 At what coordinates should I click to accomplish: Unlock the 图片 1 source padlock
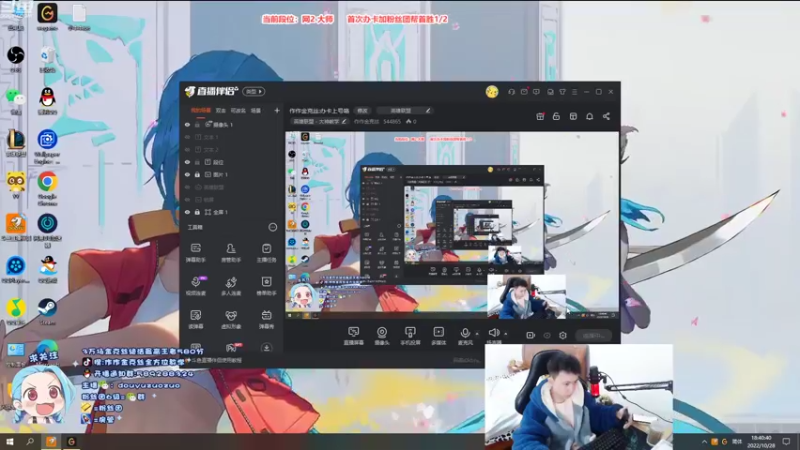point(197,174)
